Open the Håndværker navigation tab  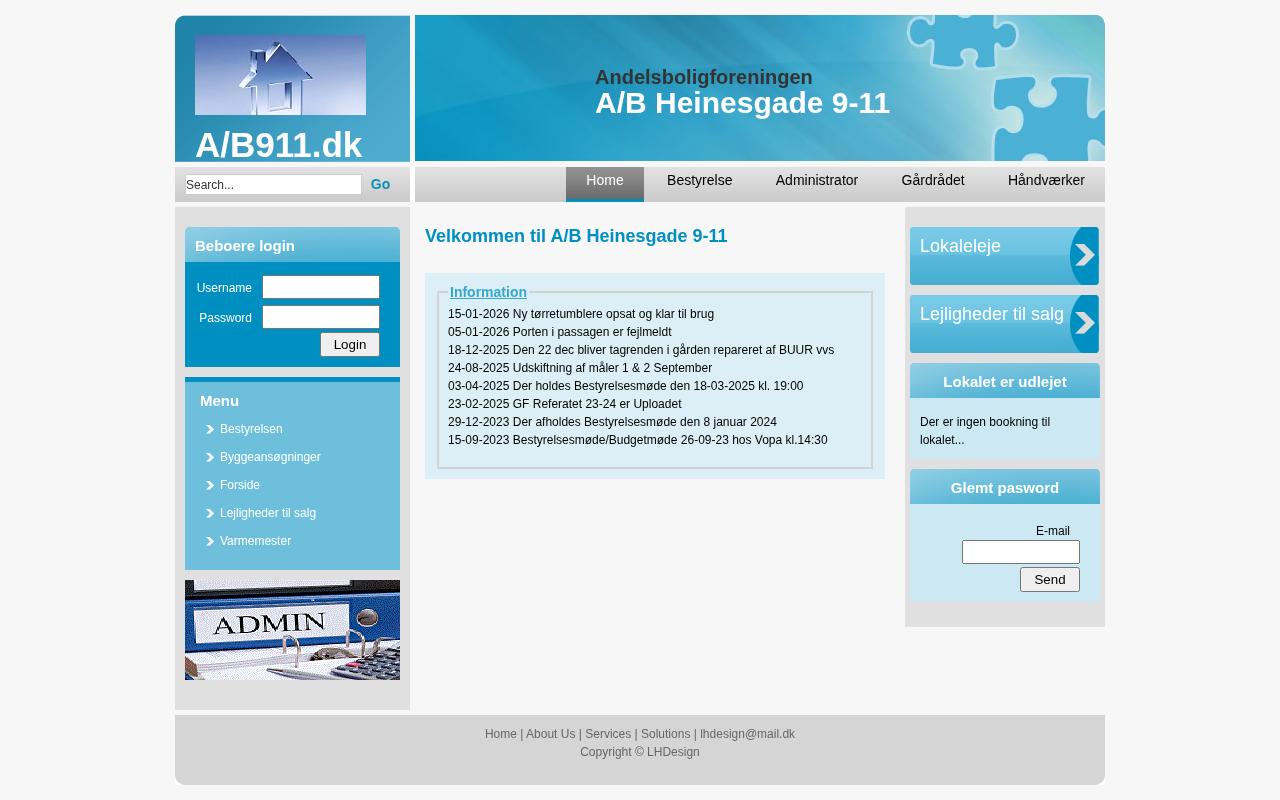point(1046,181)
